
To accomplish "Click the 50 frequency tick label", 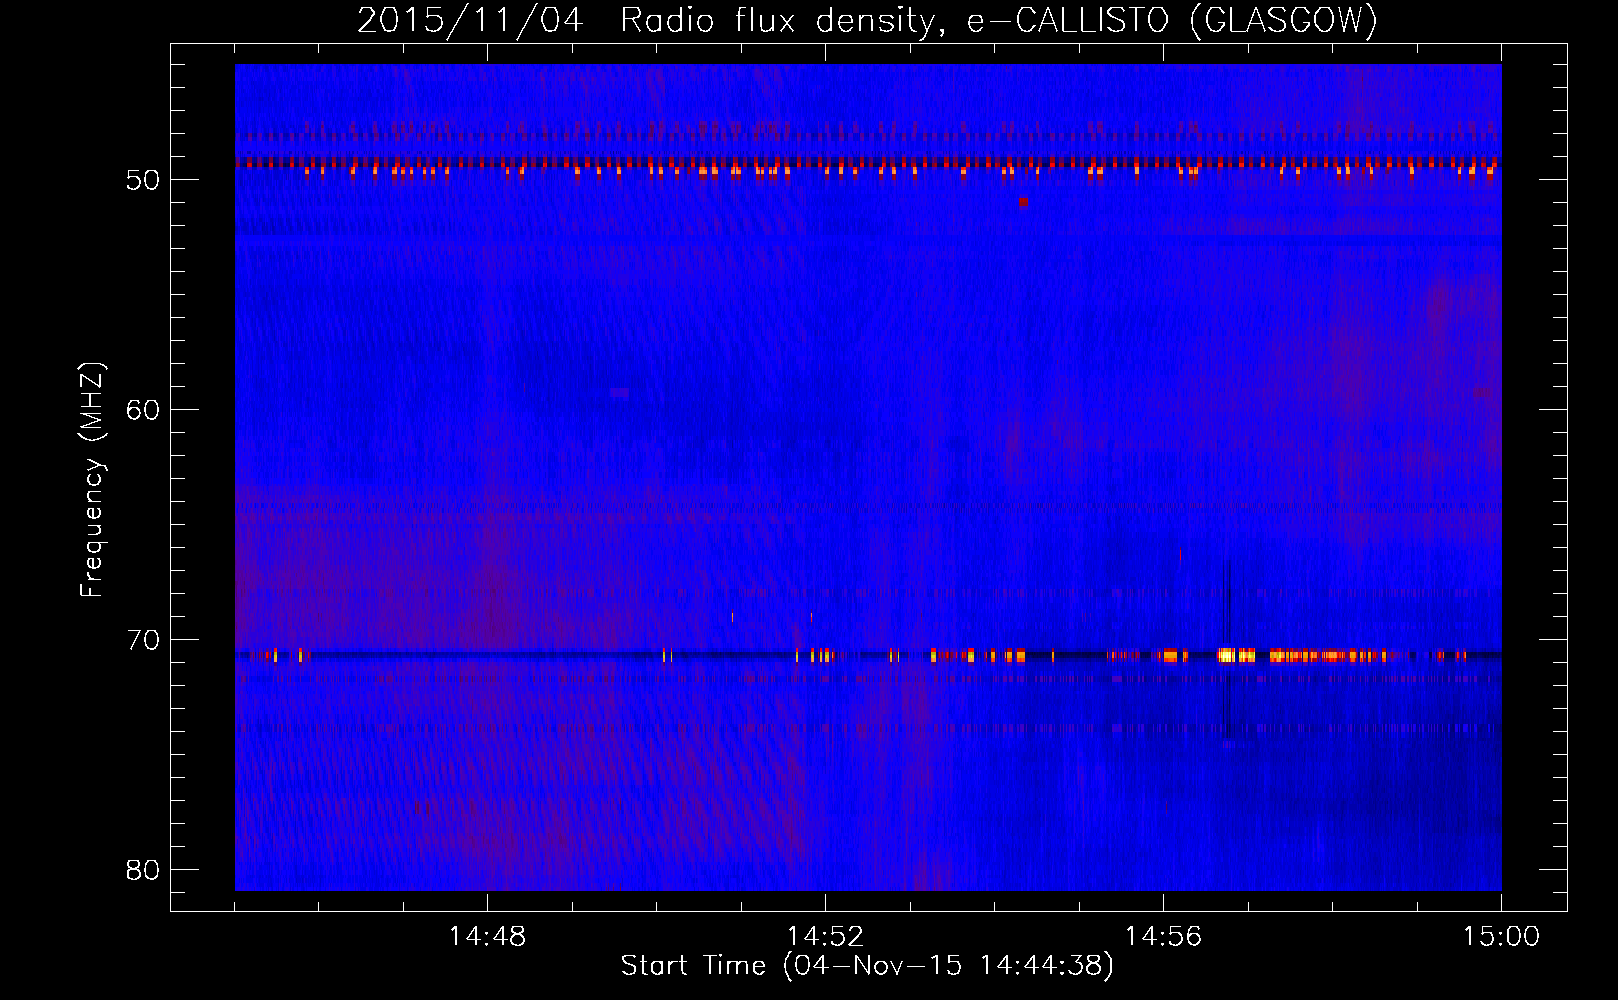I will pyautogui.click(x=142, y=180).
